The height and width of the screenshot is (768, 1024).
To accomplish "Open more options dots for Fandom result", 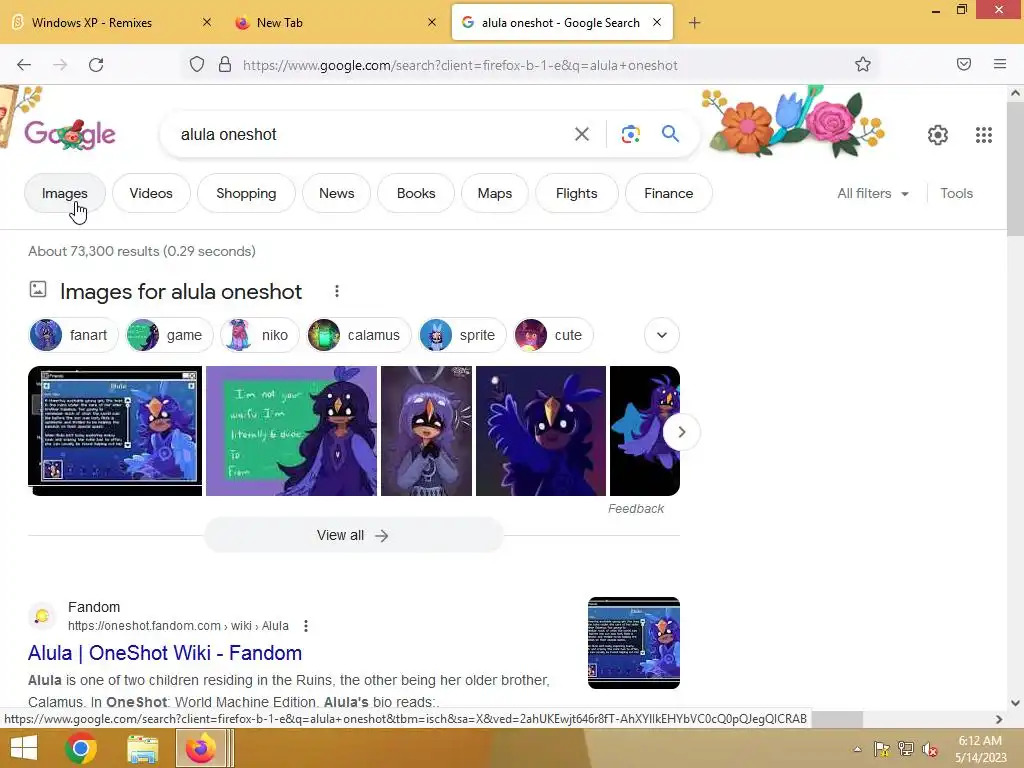I will (x=306, y=626).
